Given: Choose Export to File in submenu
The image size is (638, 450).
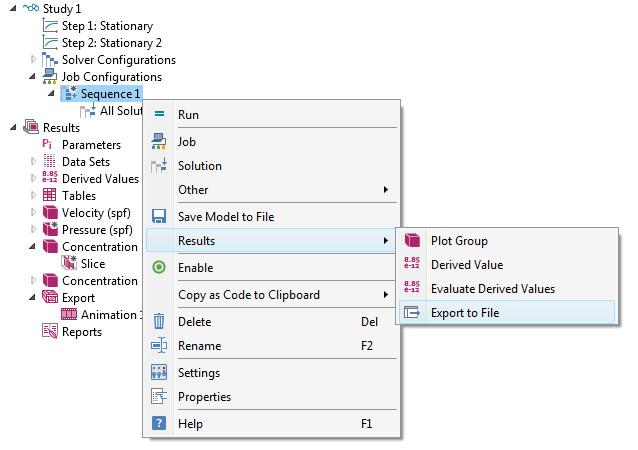Looking at the screenshot, I should click(507, 312).
